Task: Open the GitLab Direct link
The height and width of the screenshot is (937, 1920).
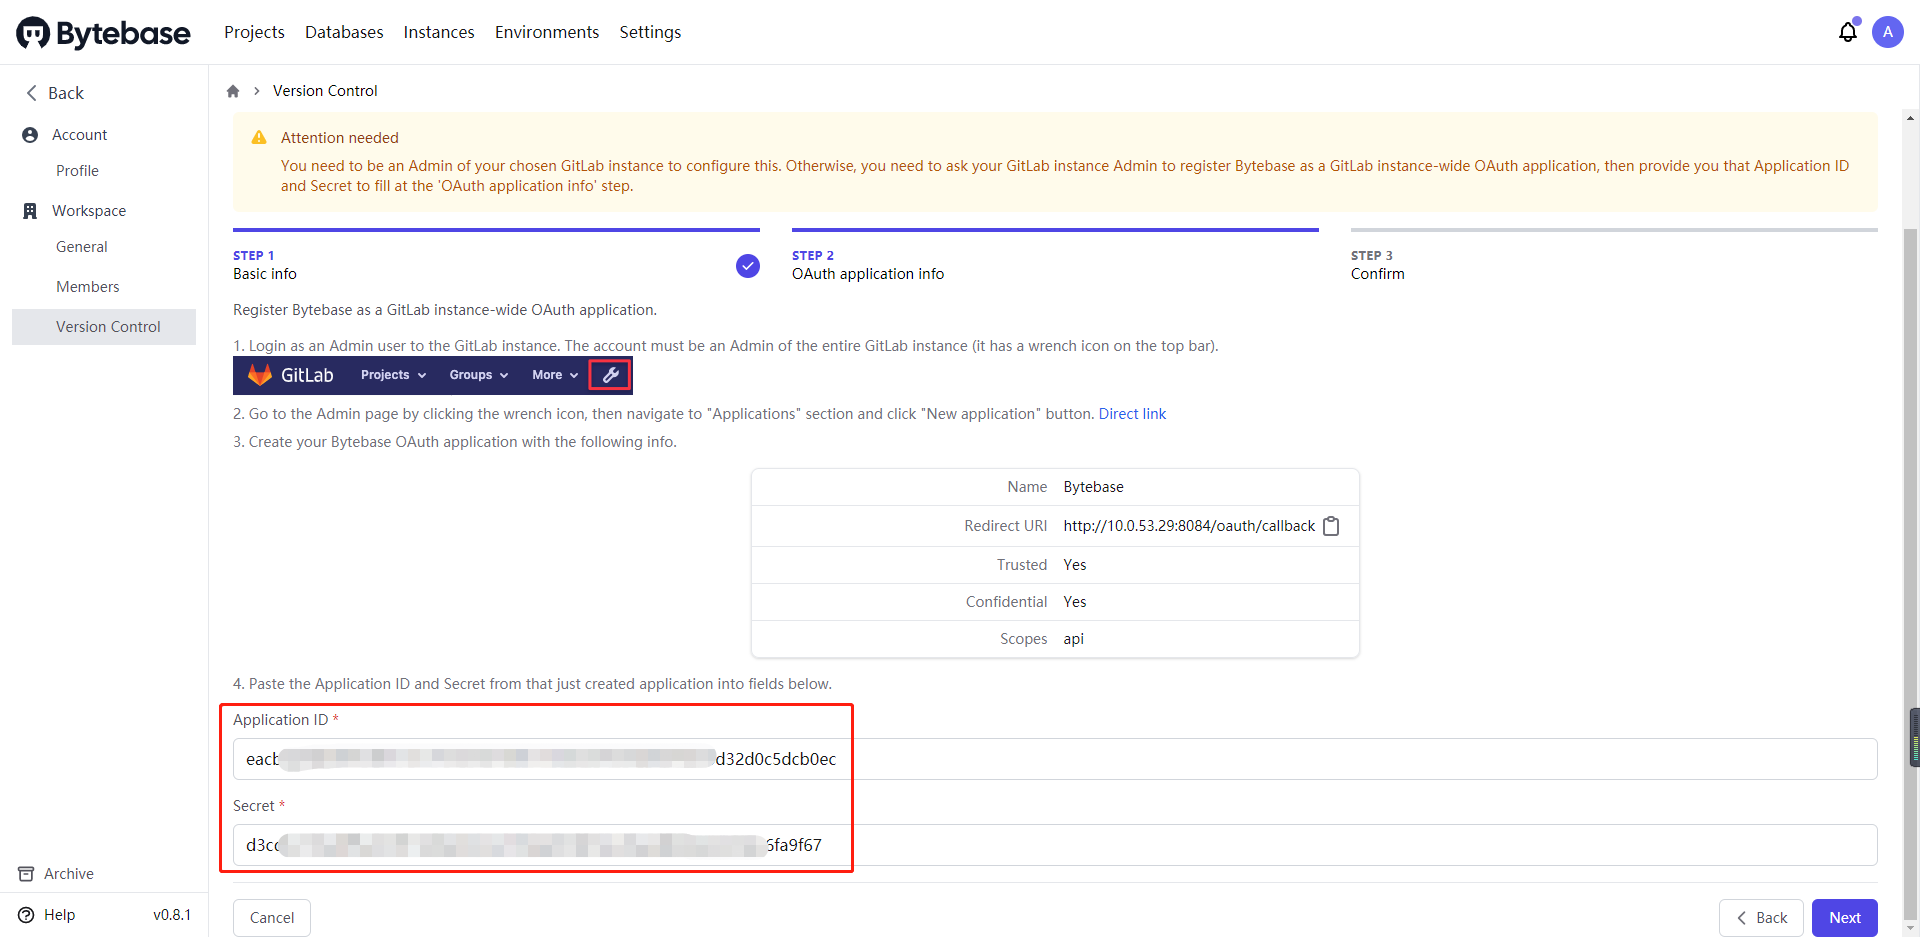Action: click(1132, 414)
